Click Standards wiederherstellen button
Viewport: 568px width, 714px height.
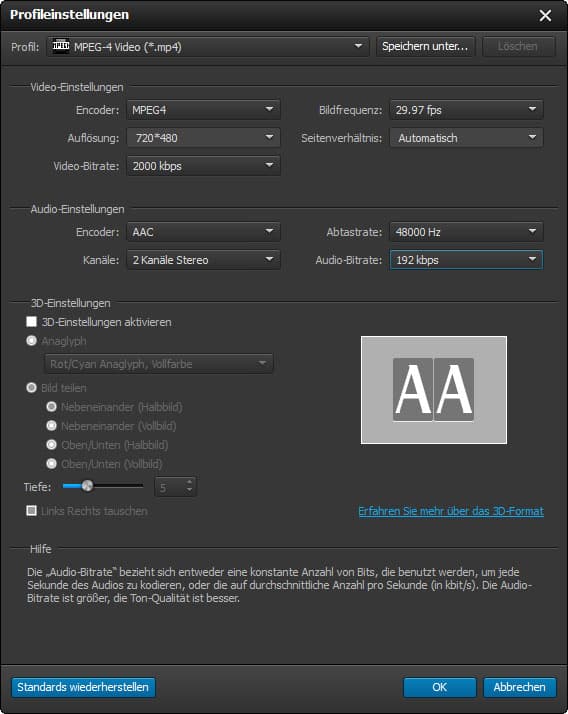point(83,687)
